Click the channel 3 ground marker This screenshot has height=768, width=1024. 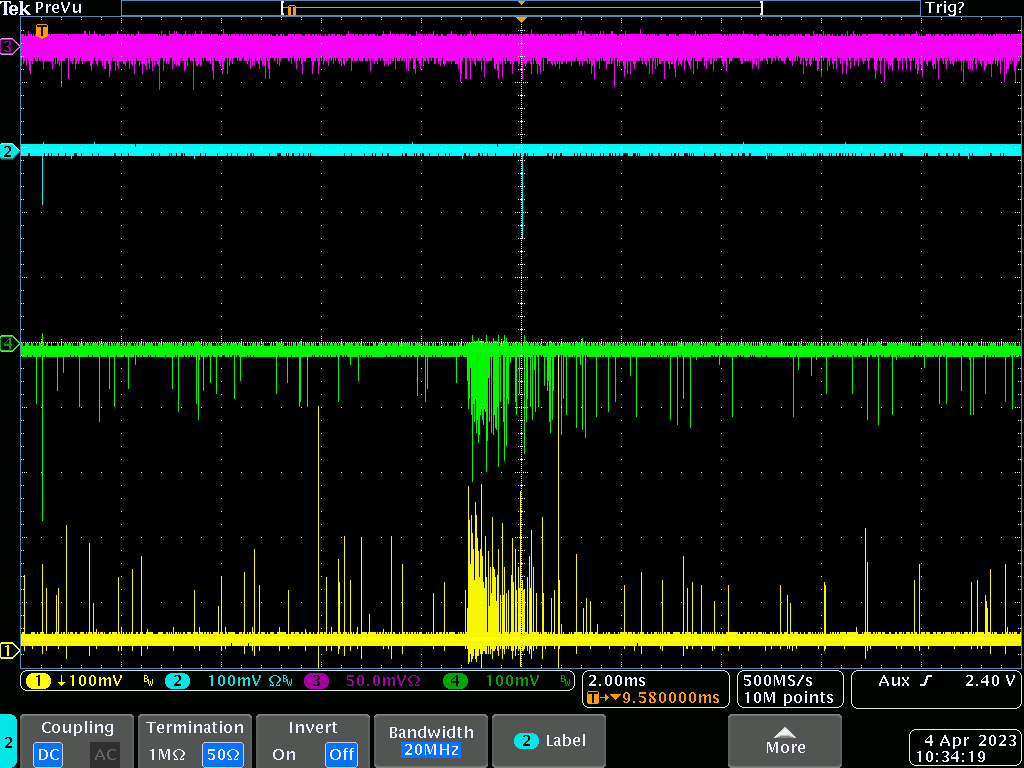click(9, 47)
